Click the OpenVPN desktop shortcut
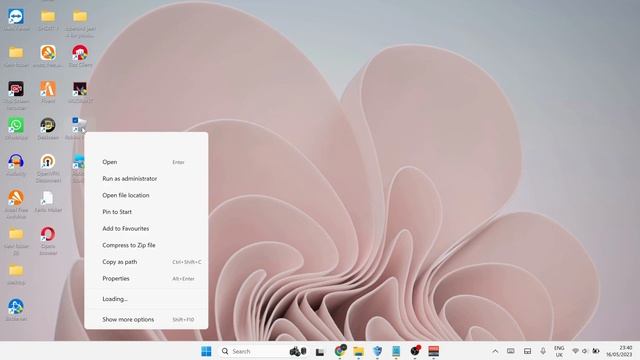The height and width of the screenshot is (360, 640). [48, 161]
